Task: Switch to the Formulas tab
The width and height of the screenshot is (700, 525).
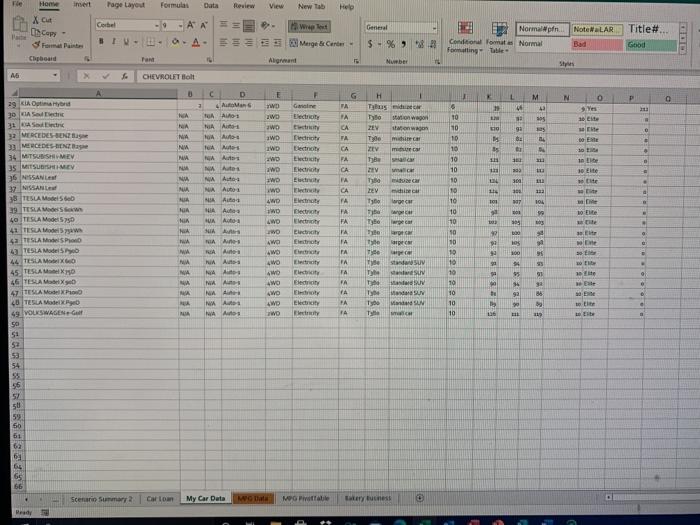Action: (x=174, y=5)
